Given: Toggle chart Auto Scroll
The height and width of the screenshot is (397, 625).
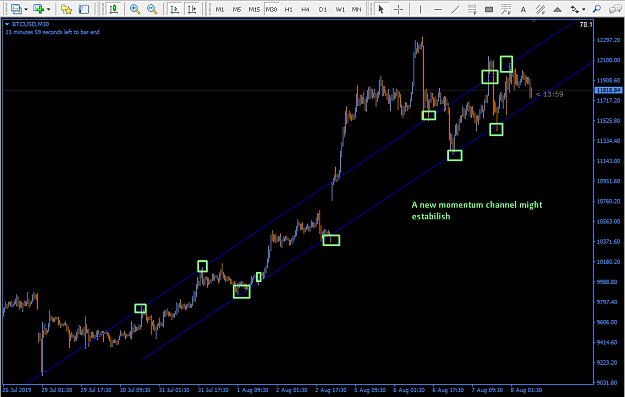Looking at the screenshot, I should click(x=174, y=9).
